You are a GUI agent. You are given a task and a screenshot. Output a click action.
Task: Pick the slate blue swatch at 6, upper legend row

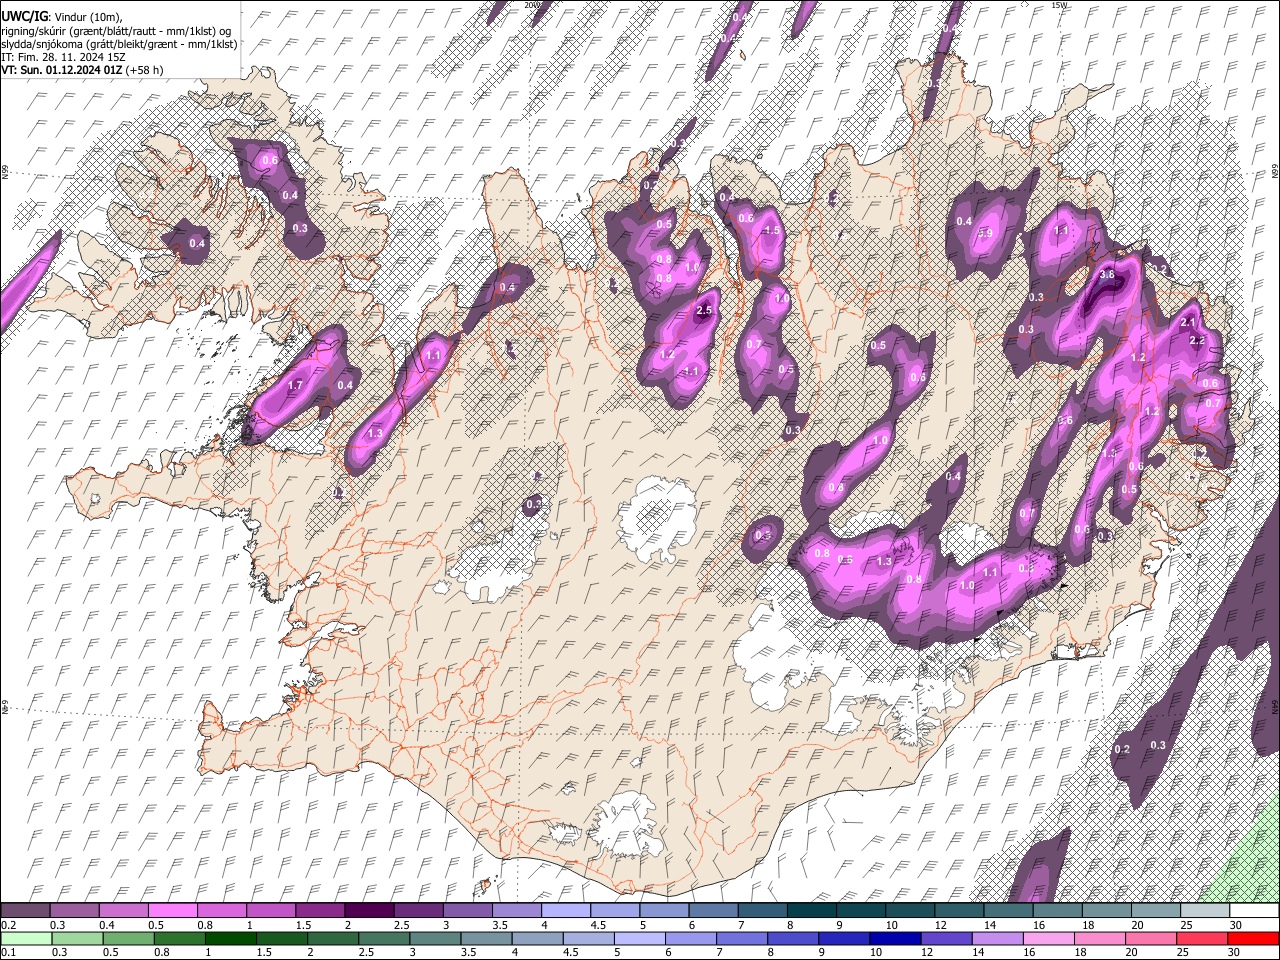[x=714, y=911]
